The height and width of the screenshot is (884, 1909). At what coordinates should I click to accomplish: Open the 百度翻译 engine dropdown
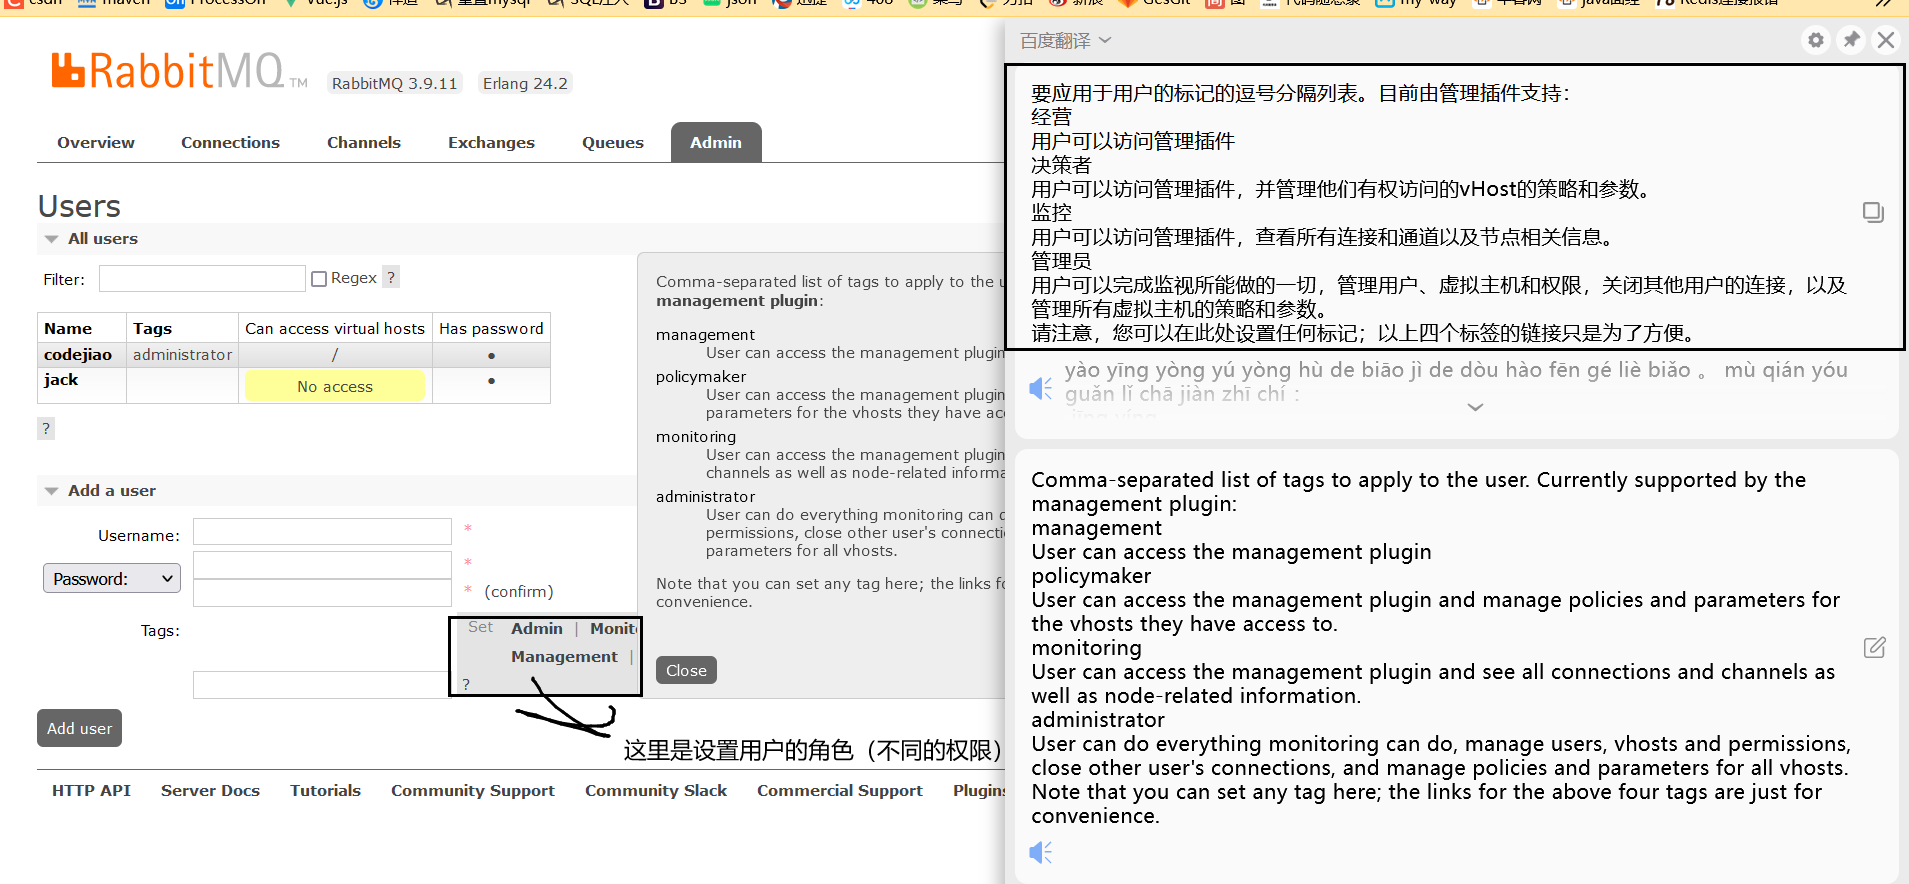[x=1065, y=41]
